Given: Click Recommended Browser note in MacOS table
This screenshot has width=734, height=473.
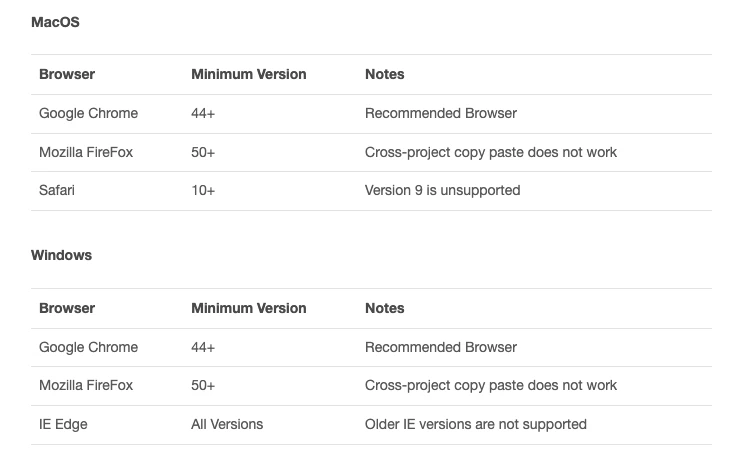Looking at the screenshot, I should (440, 113).
